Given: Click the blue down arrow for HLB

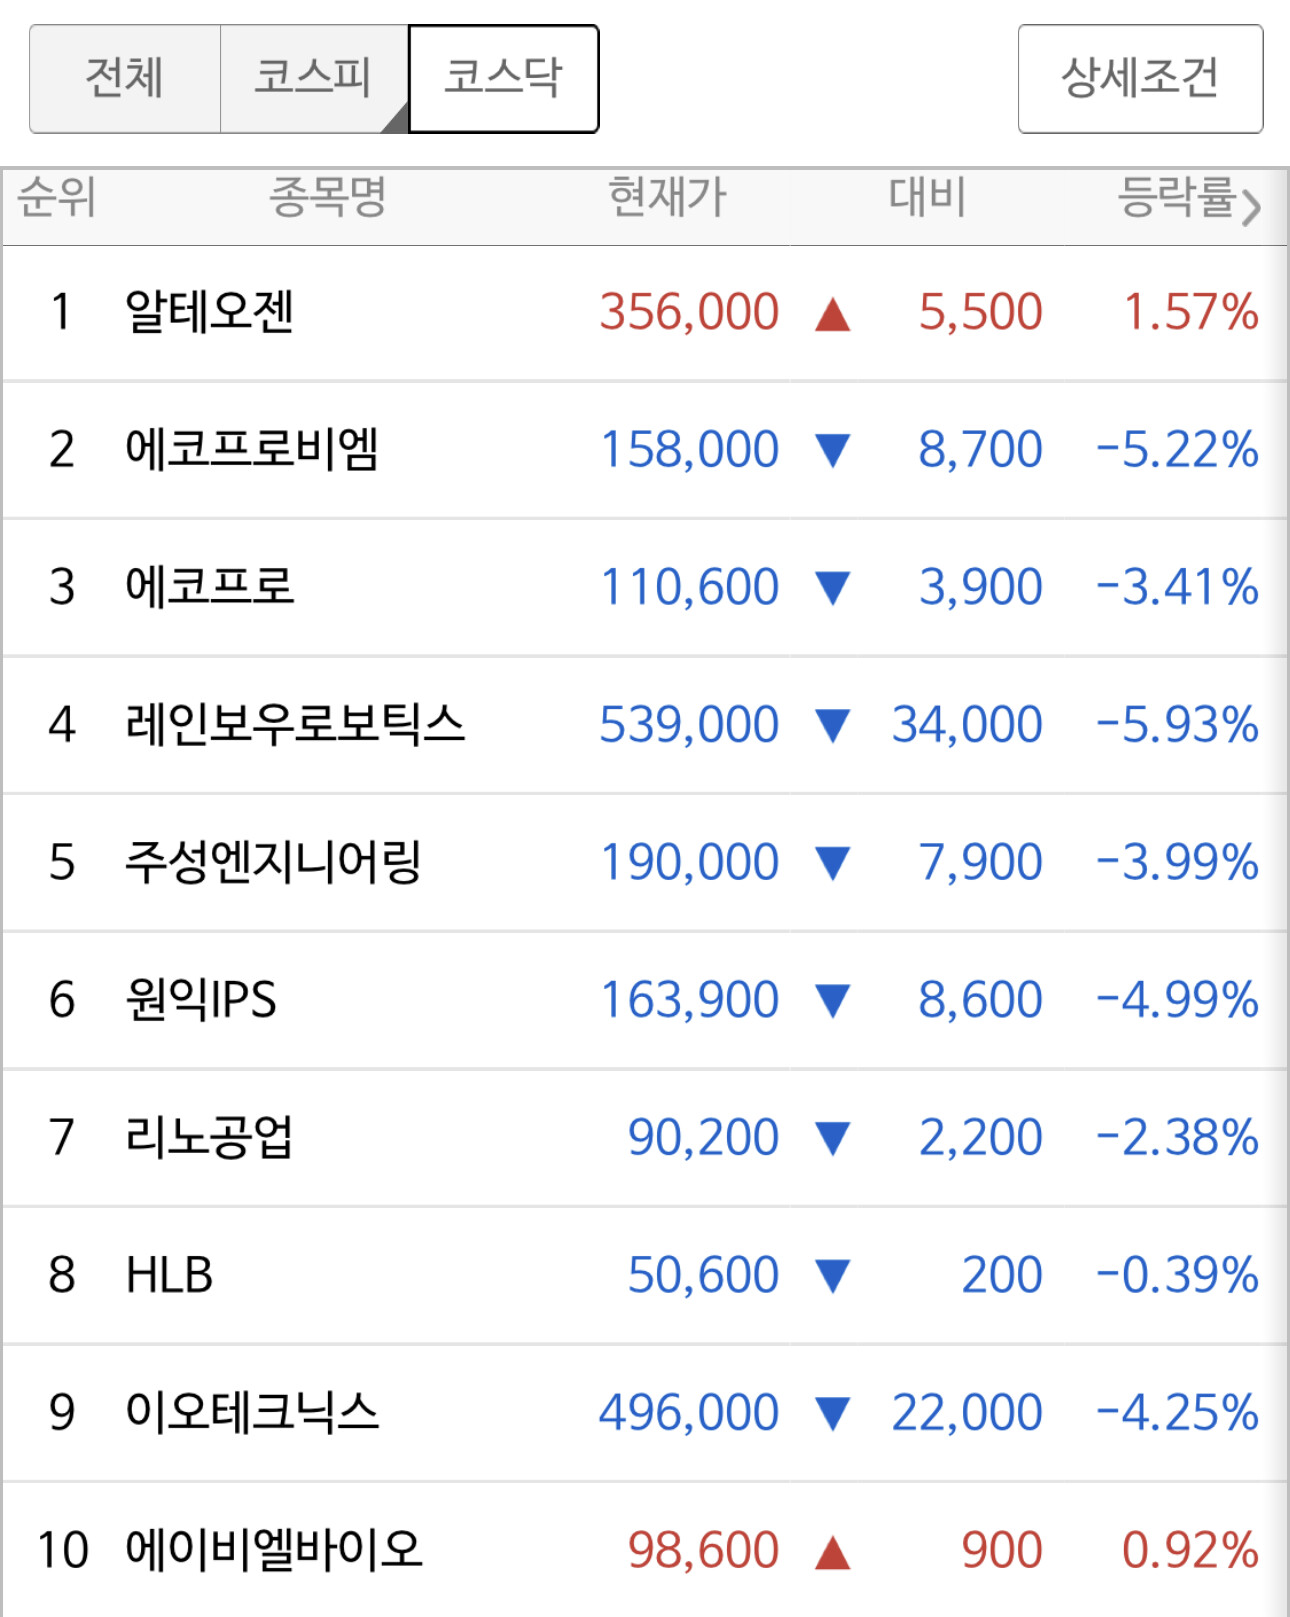Looking at the screenshot, I should 832,1276.
